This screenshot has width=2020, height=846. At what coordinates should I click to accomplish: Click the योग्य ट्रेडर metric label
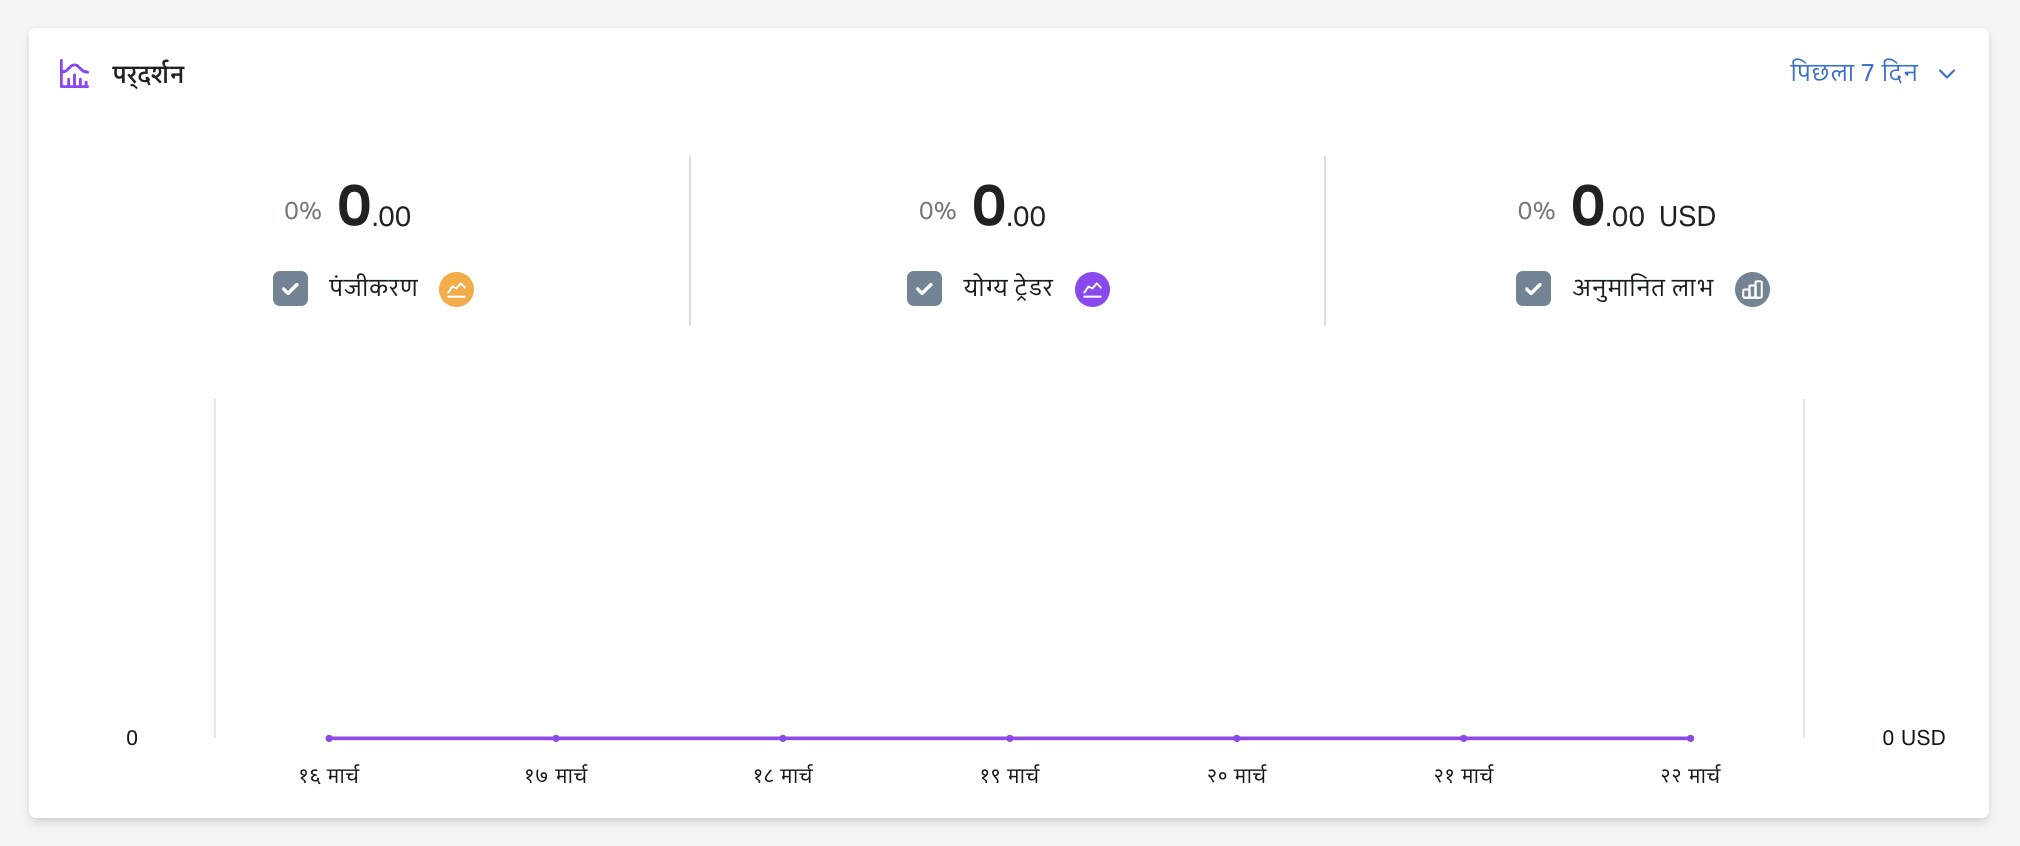click(x=1008, y=288)
